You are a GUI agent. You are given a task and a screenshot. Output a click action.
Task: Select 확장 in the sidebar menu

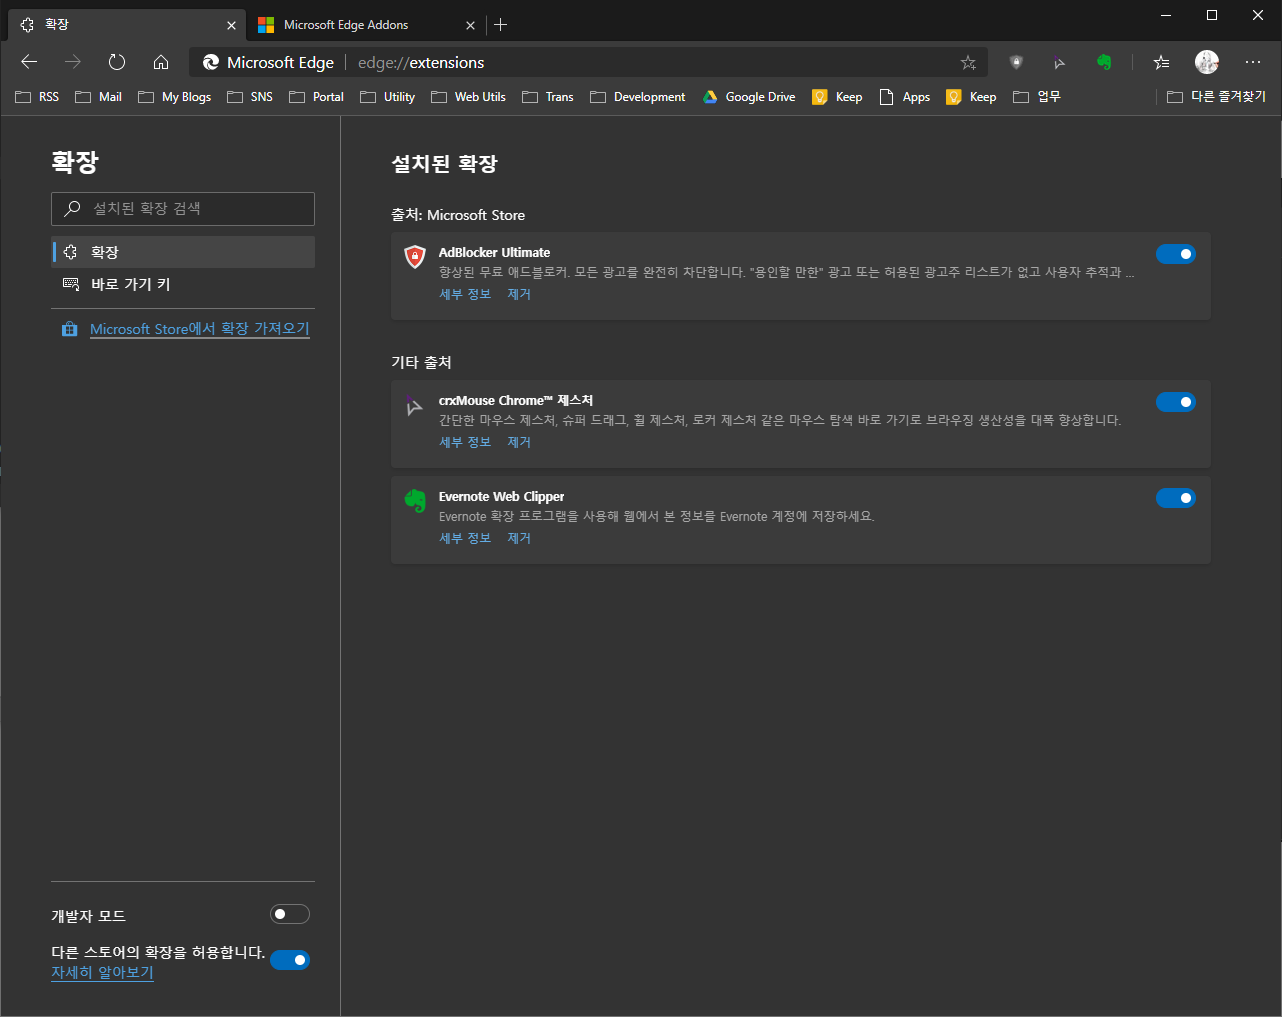point(183,252)
